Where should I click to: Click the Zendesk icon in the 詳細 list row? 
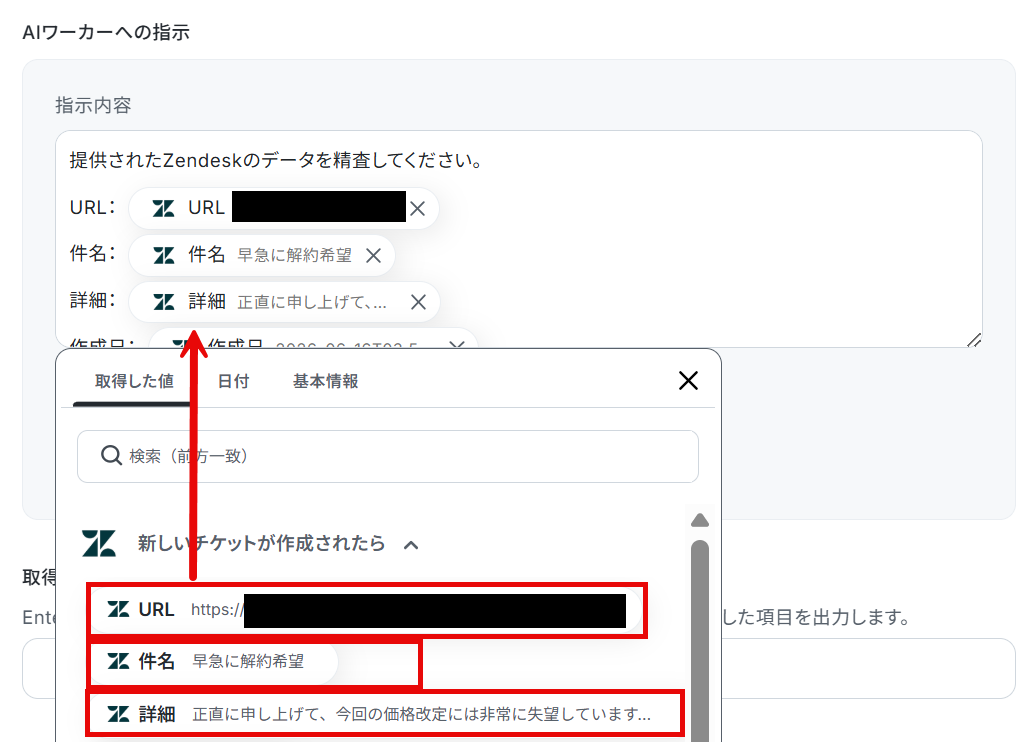(119, 714)
